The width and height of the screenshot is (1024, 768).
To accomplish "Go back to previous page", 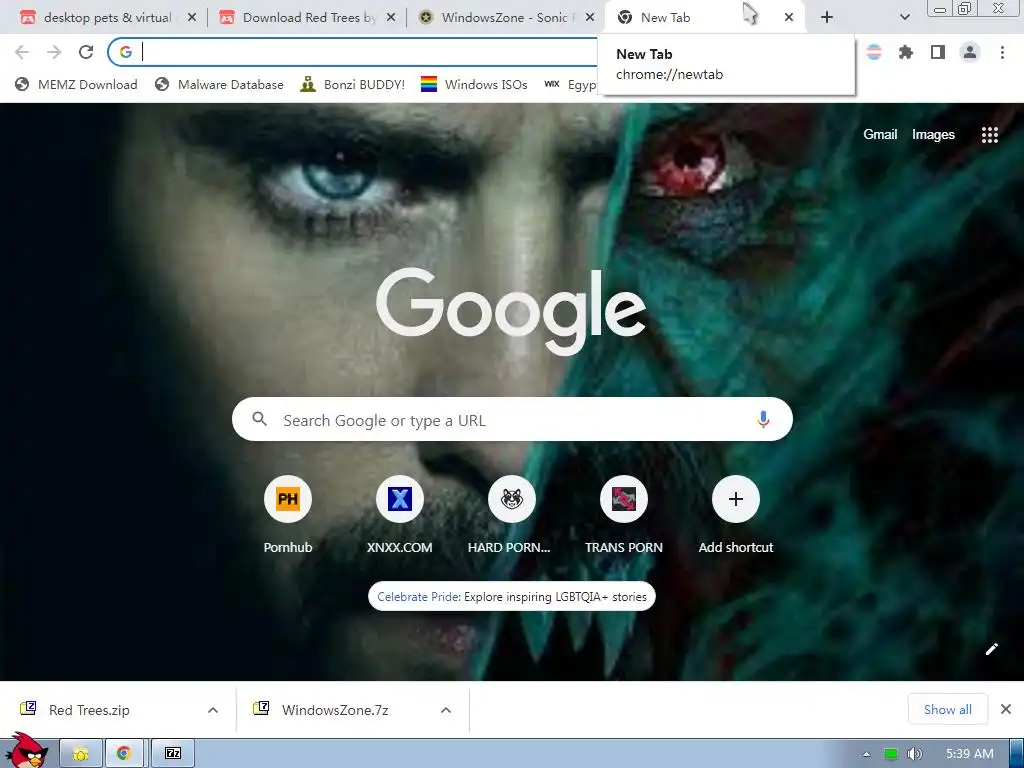I will click(x=22, y=52).
